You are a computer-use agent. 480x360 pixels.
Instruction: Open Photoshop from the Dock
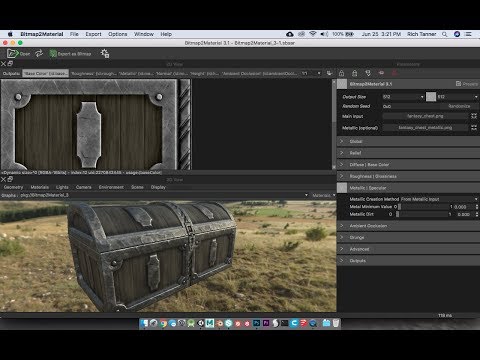pos(257,323)
